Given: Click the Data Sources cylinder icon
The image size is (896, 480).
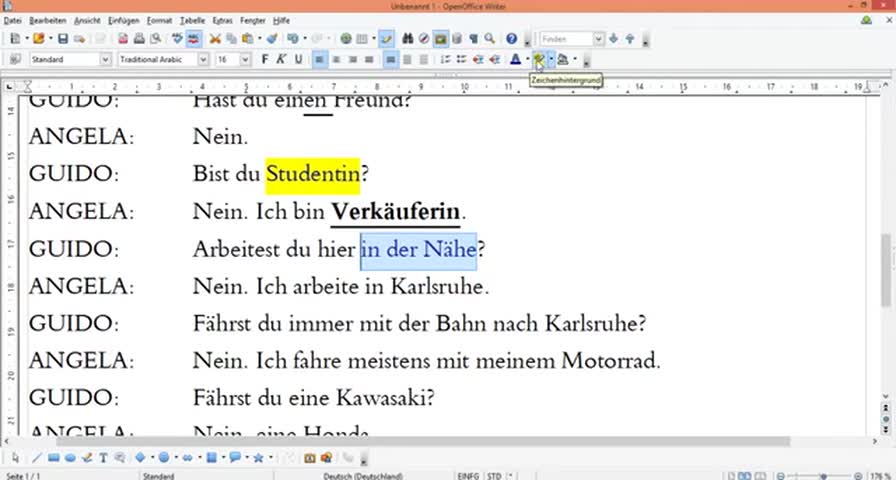Looking at the screenshot, I should tap(457, 39).
